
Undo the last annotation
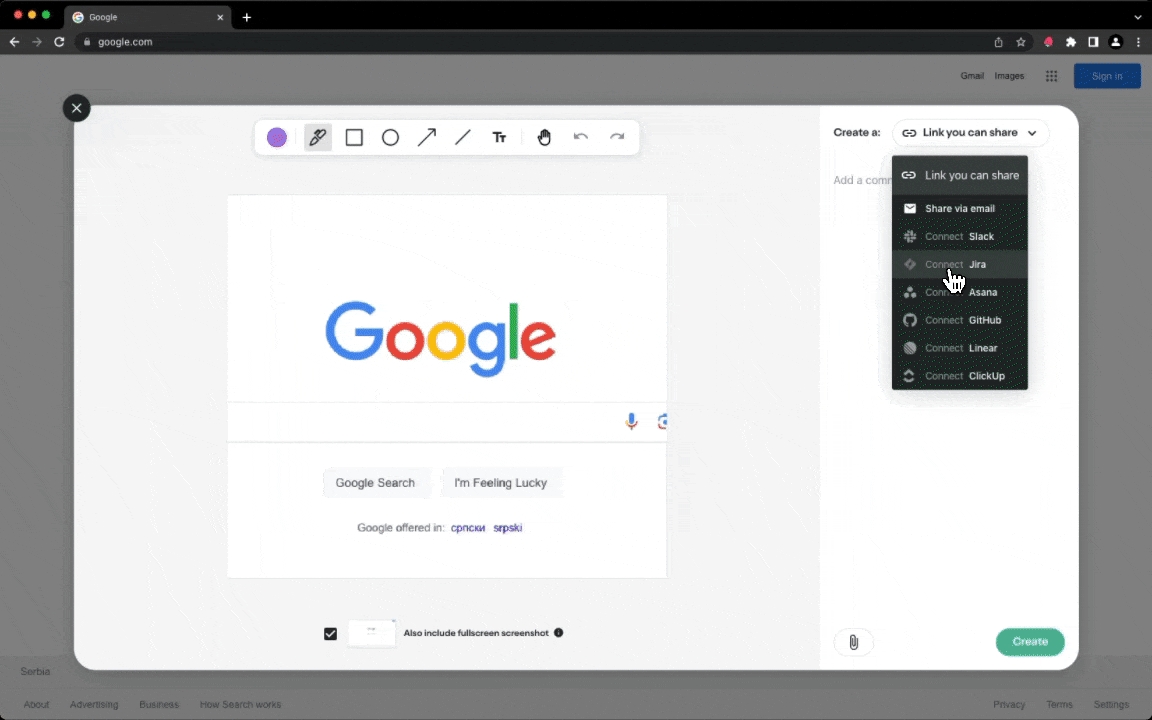(x=581, y=137)
